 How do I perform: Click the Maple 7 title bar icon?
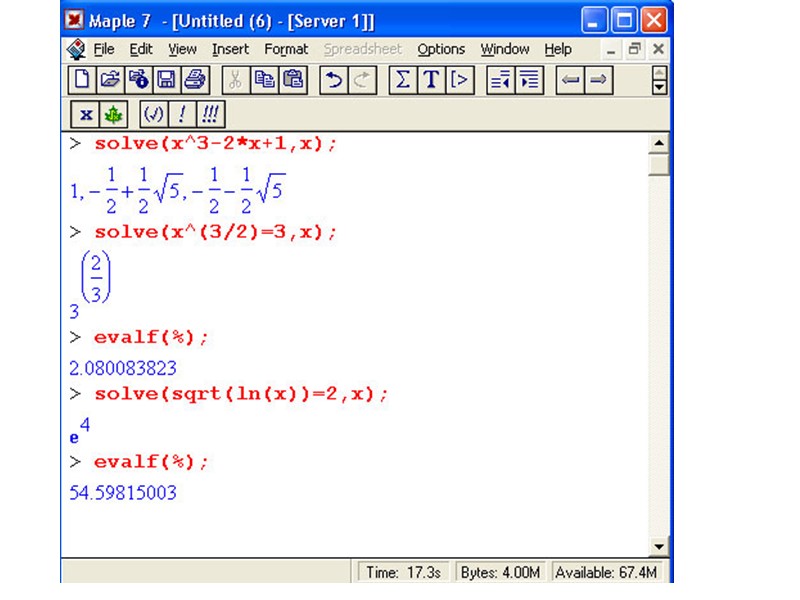pyautogui.click(x=74, y=20)
